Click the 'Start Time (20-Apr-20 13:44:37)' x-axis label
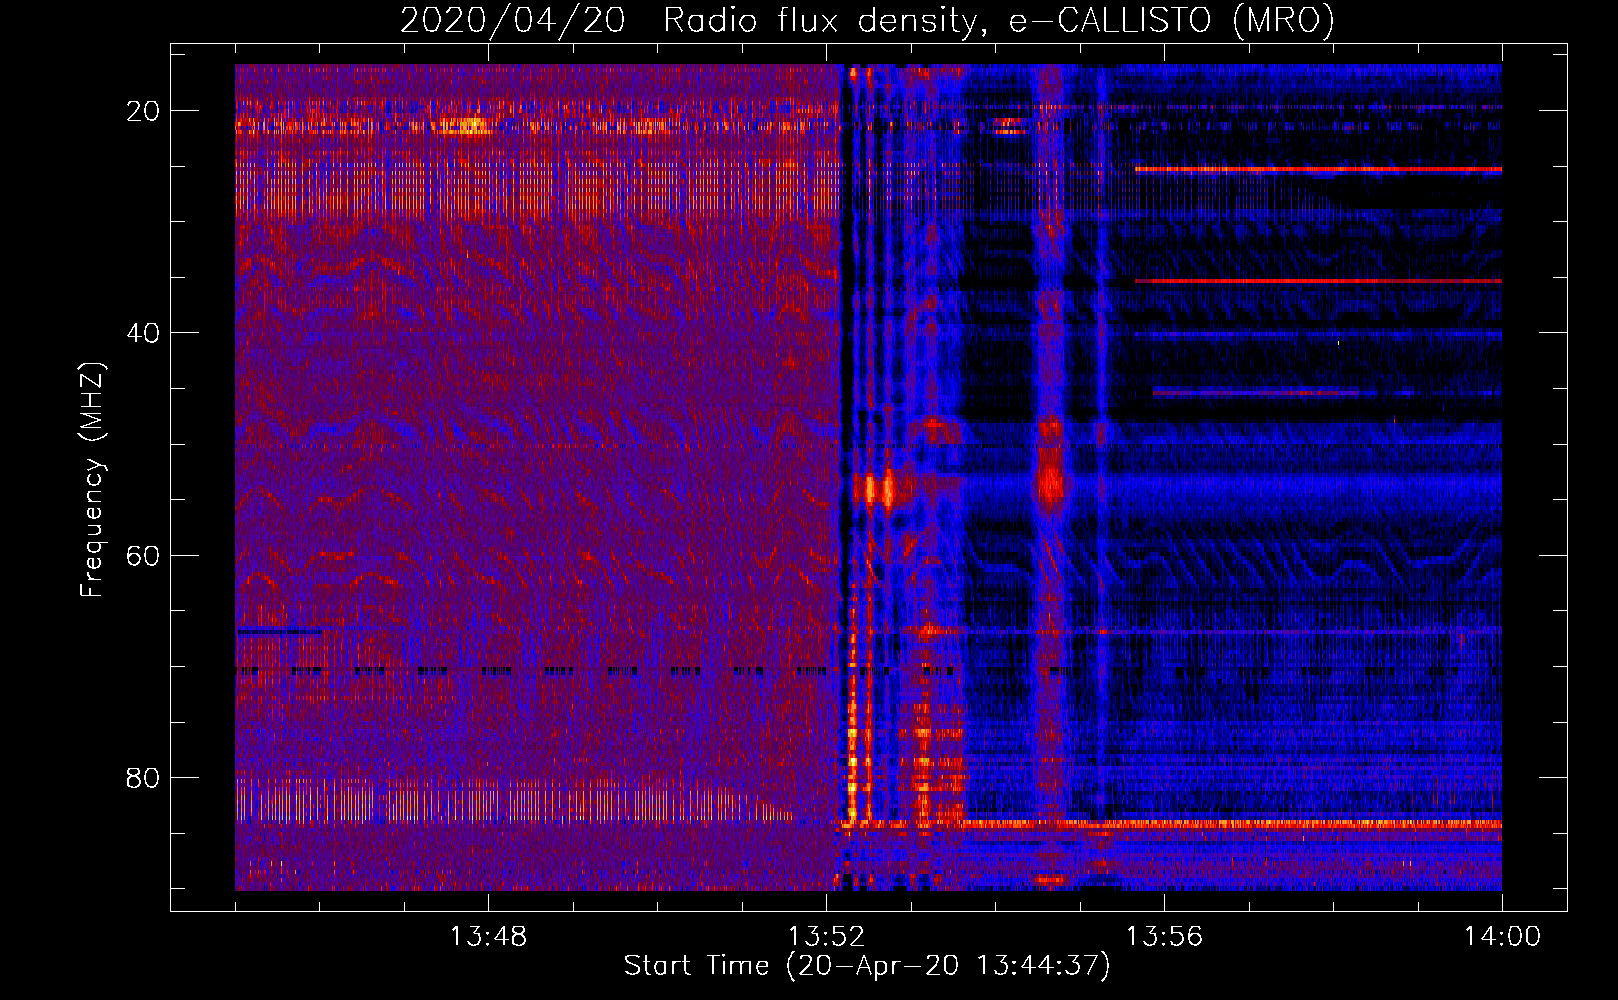 pos(867,966)
